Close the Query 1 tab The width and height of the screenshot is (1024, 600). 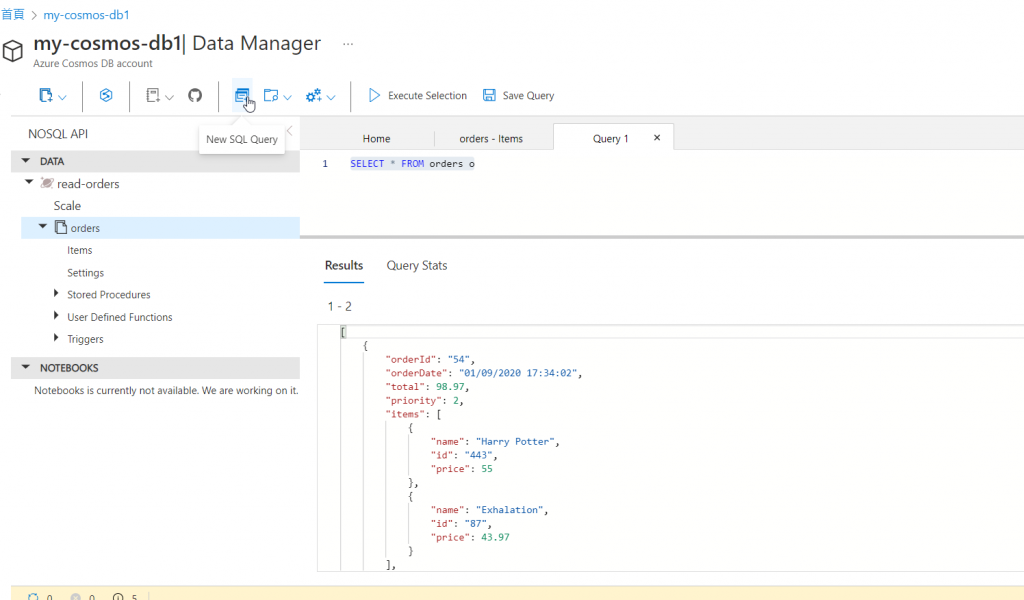click(657, 138)
